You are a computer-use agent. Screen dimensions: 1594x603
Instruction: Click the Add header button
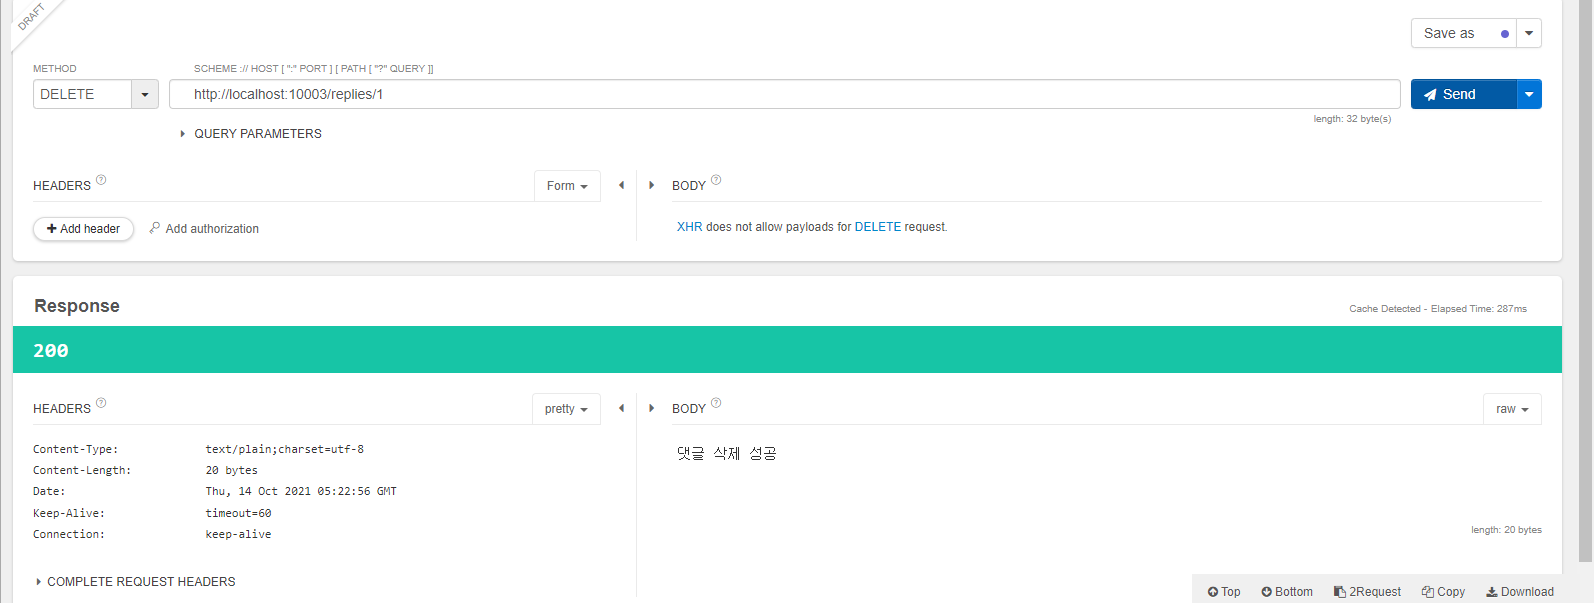[x=83, y=229]
